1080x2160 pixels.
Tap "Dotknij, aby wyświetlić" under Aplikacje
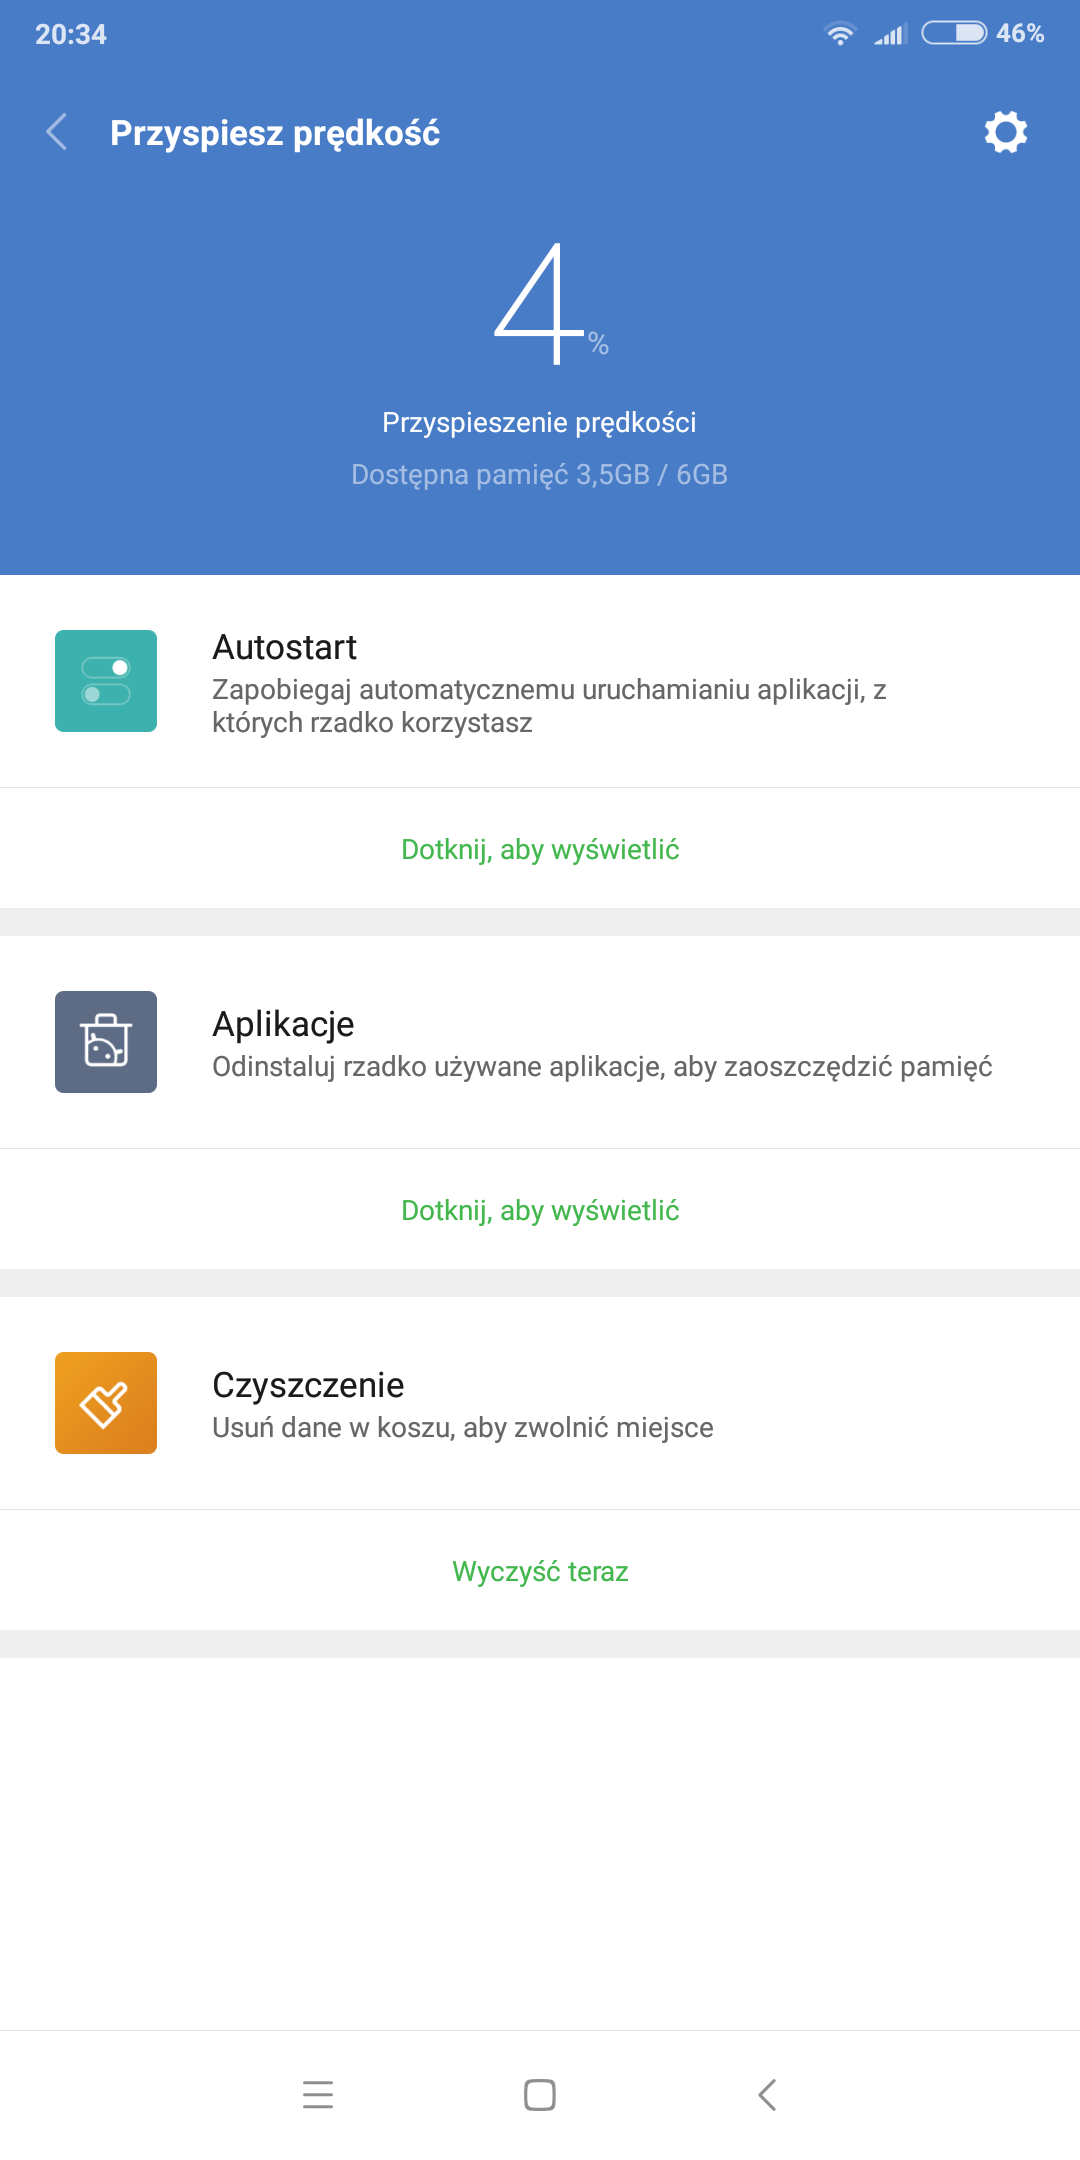[x=540, y=1210]
